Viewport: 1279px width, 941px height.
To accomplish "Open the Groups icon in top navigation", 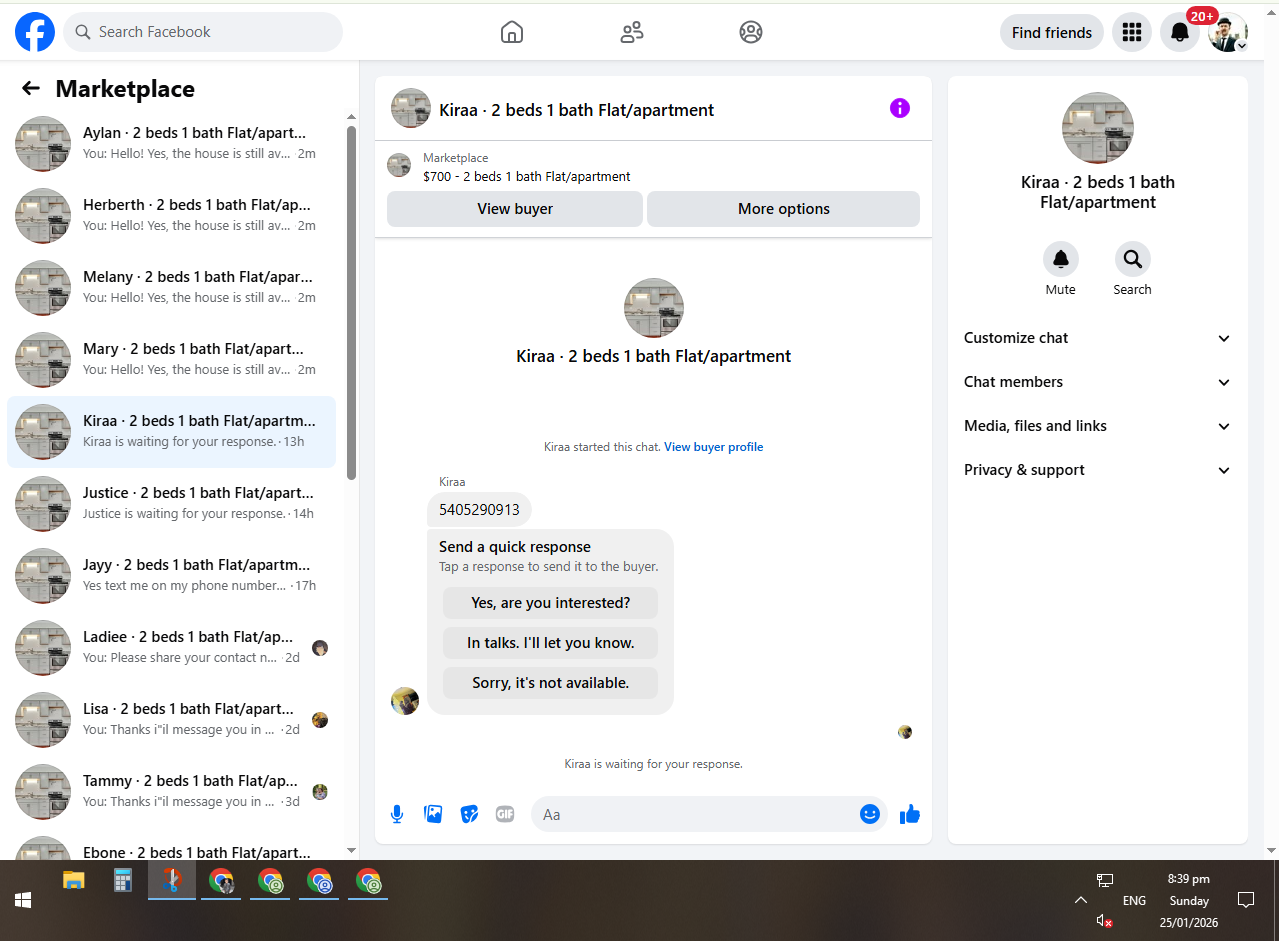I will pyautogui.click(x=751, y=32).
